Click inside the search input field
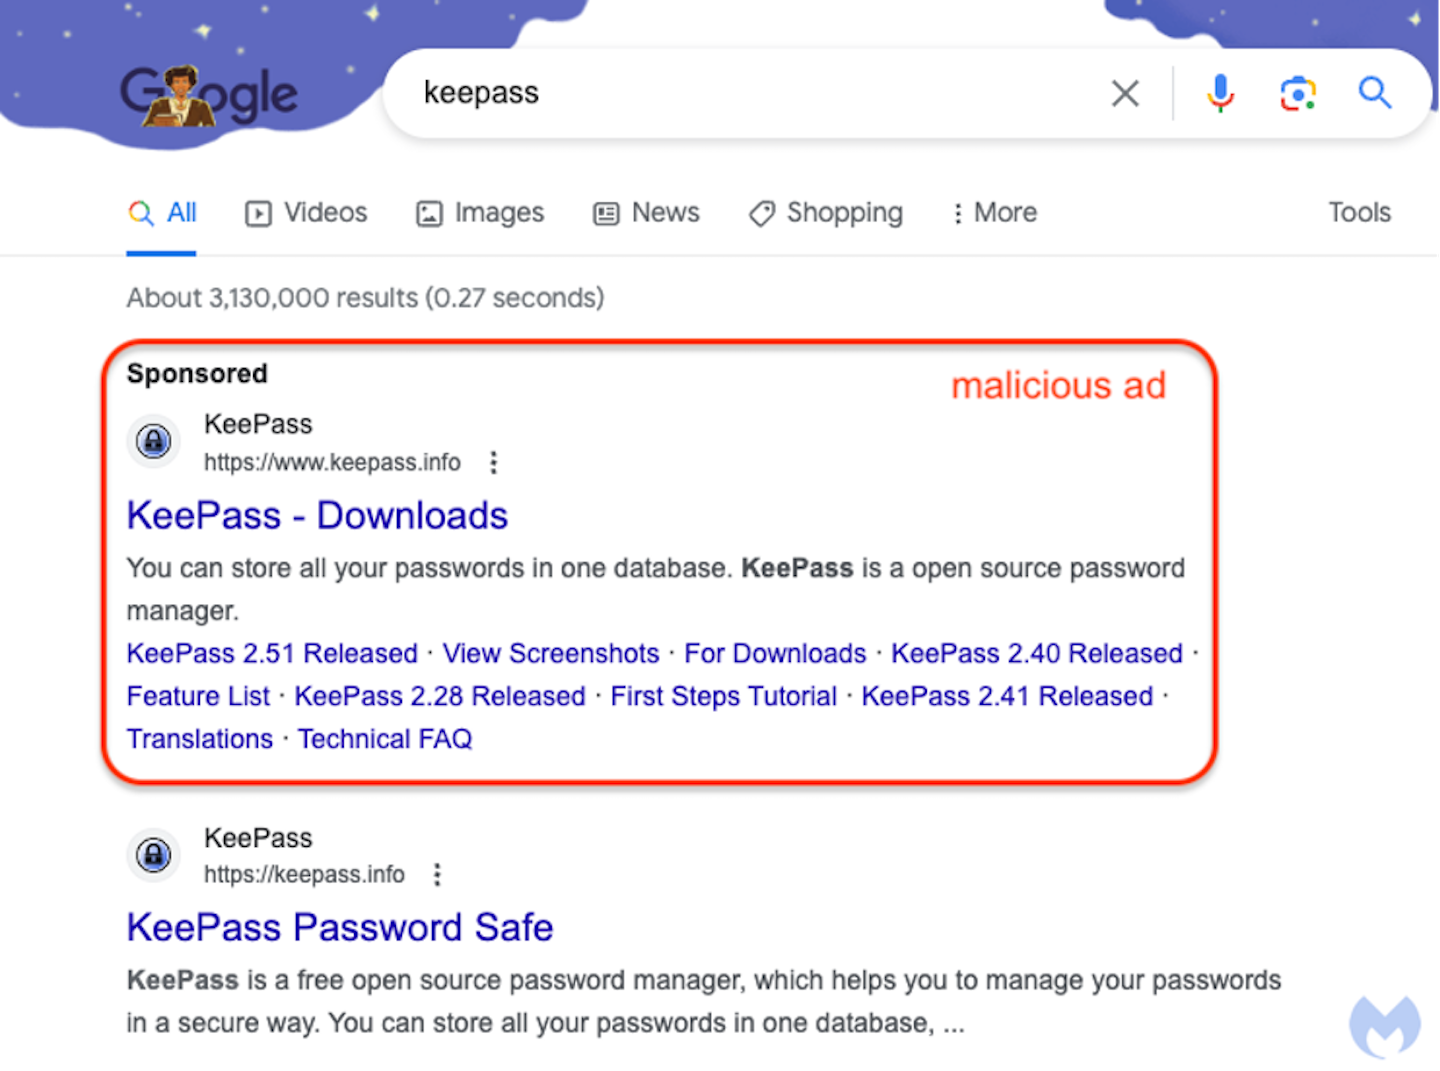The height and width of the screenshot is (1071, 1440). [700, 92]
